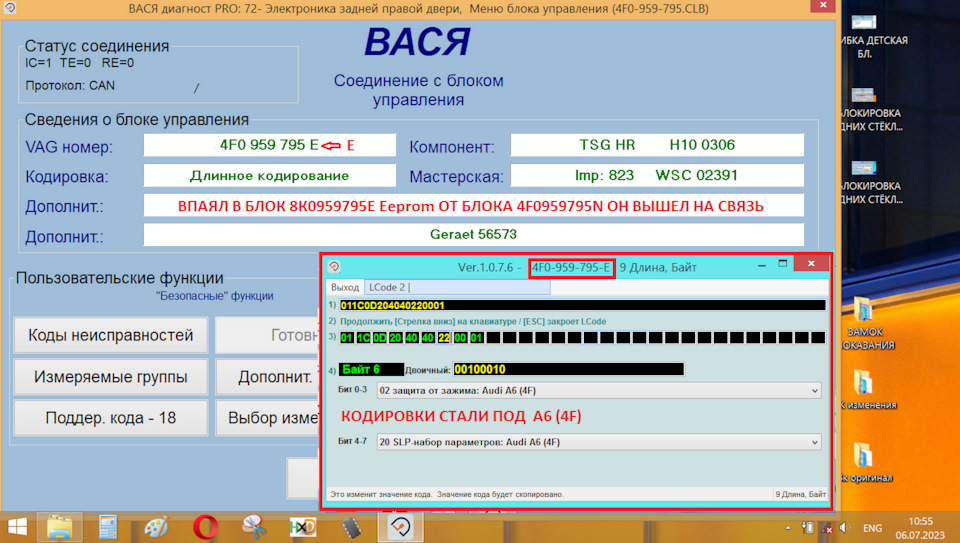Close the LCode window
Screen dimensions: 960x543
click(811, 263)
